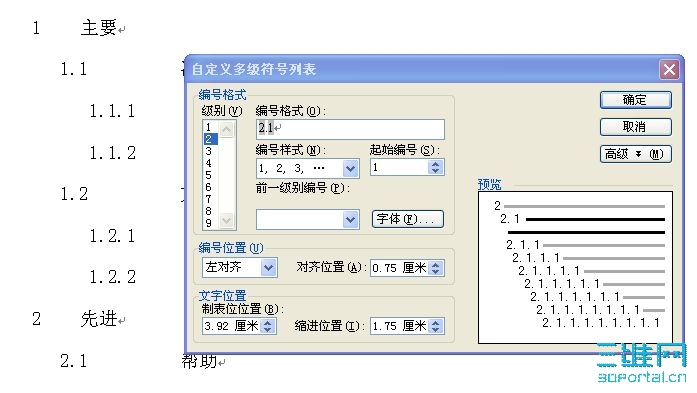Image resolution: width=697 pixels, height=393 pixels.
Task: Click the 2.1.1 line in the preview
Action: (x=585, y=245)
